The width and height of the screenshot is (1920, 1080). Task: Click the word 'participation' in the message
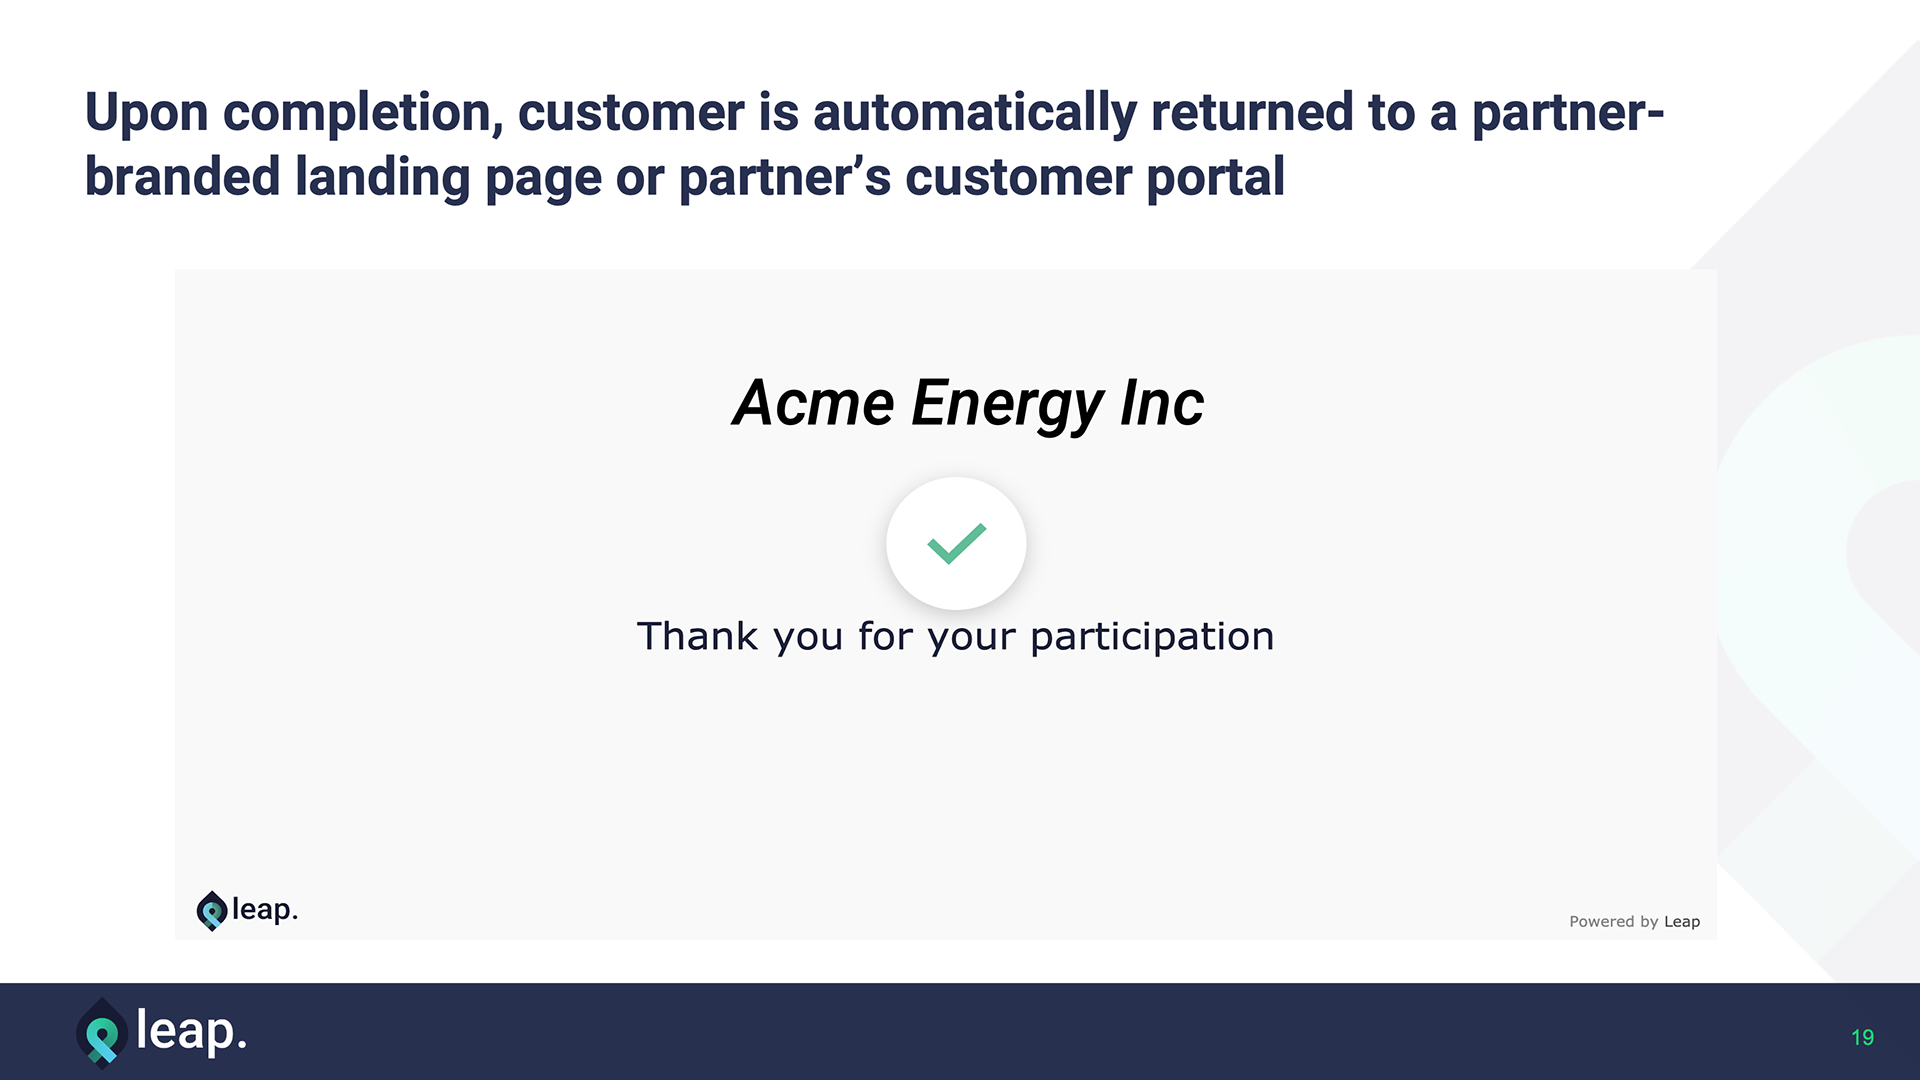tap(1152, 637)
